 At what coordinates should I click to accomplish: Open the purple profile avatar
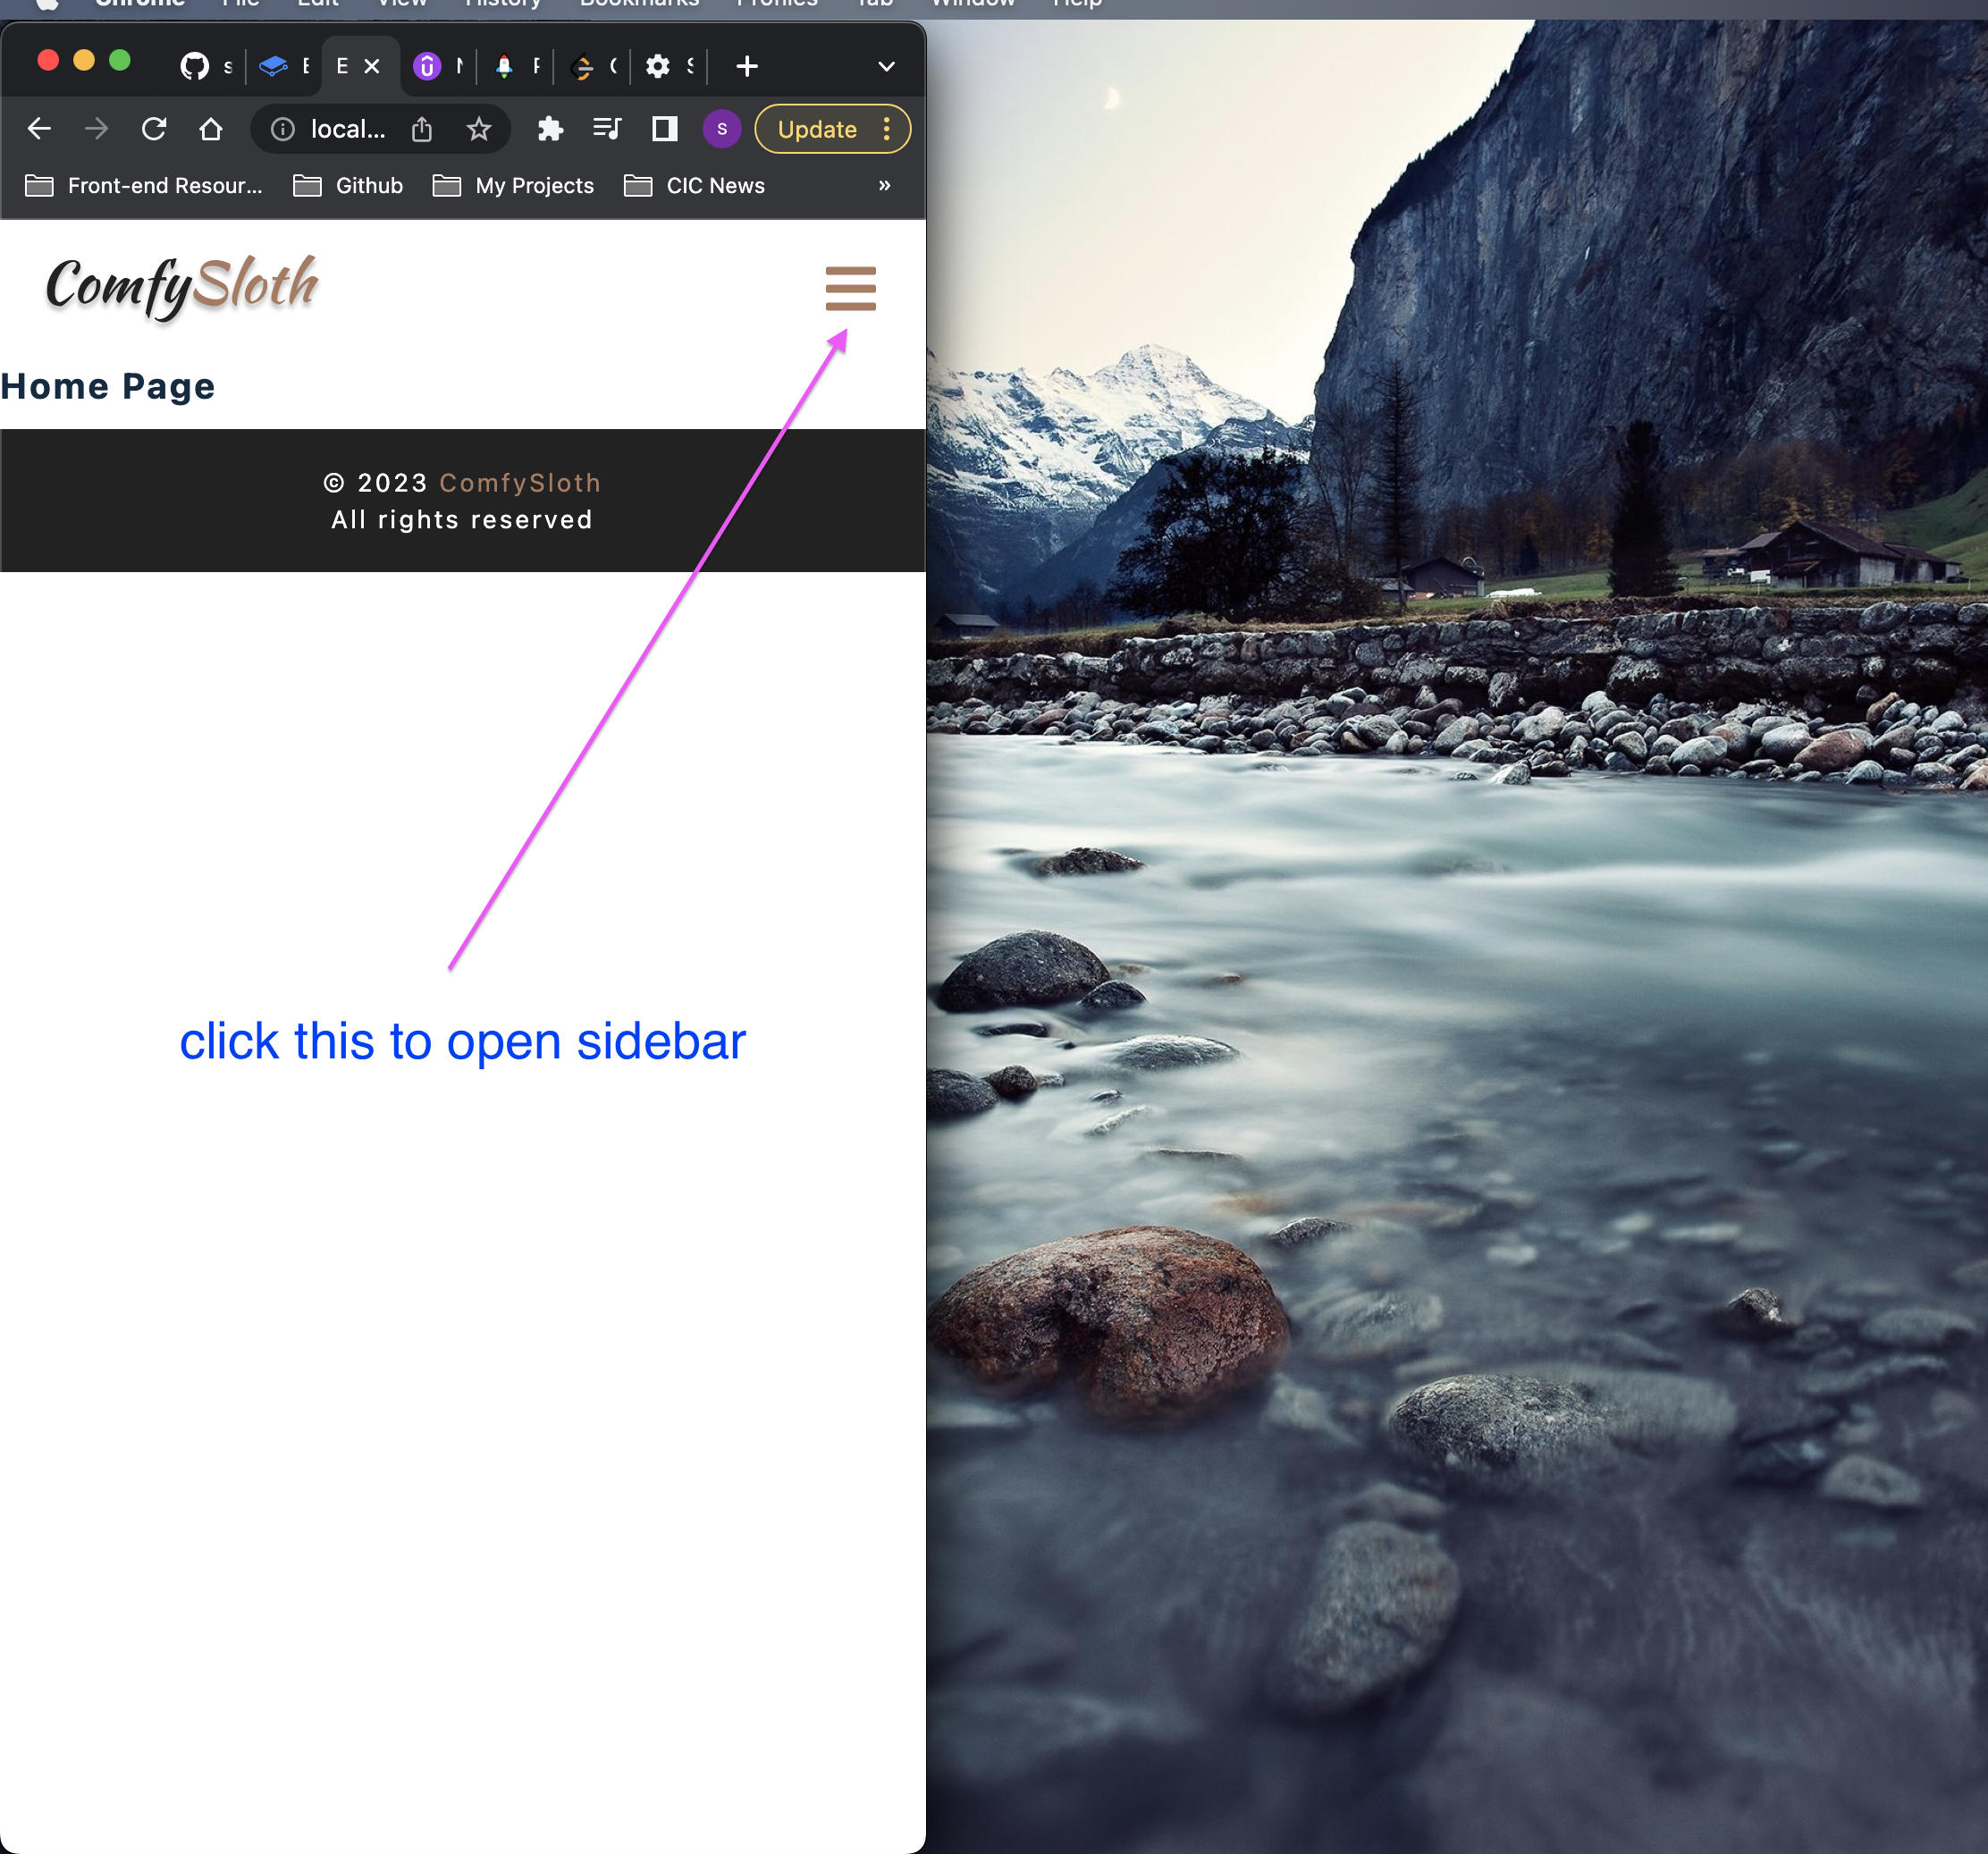pyautogui.click(x=721, y=129)
